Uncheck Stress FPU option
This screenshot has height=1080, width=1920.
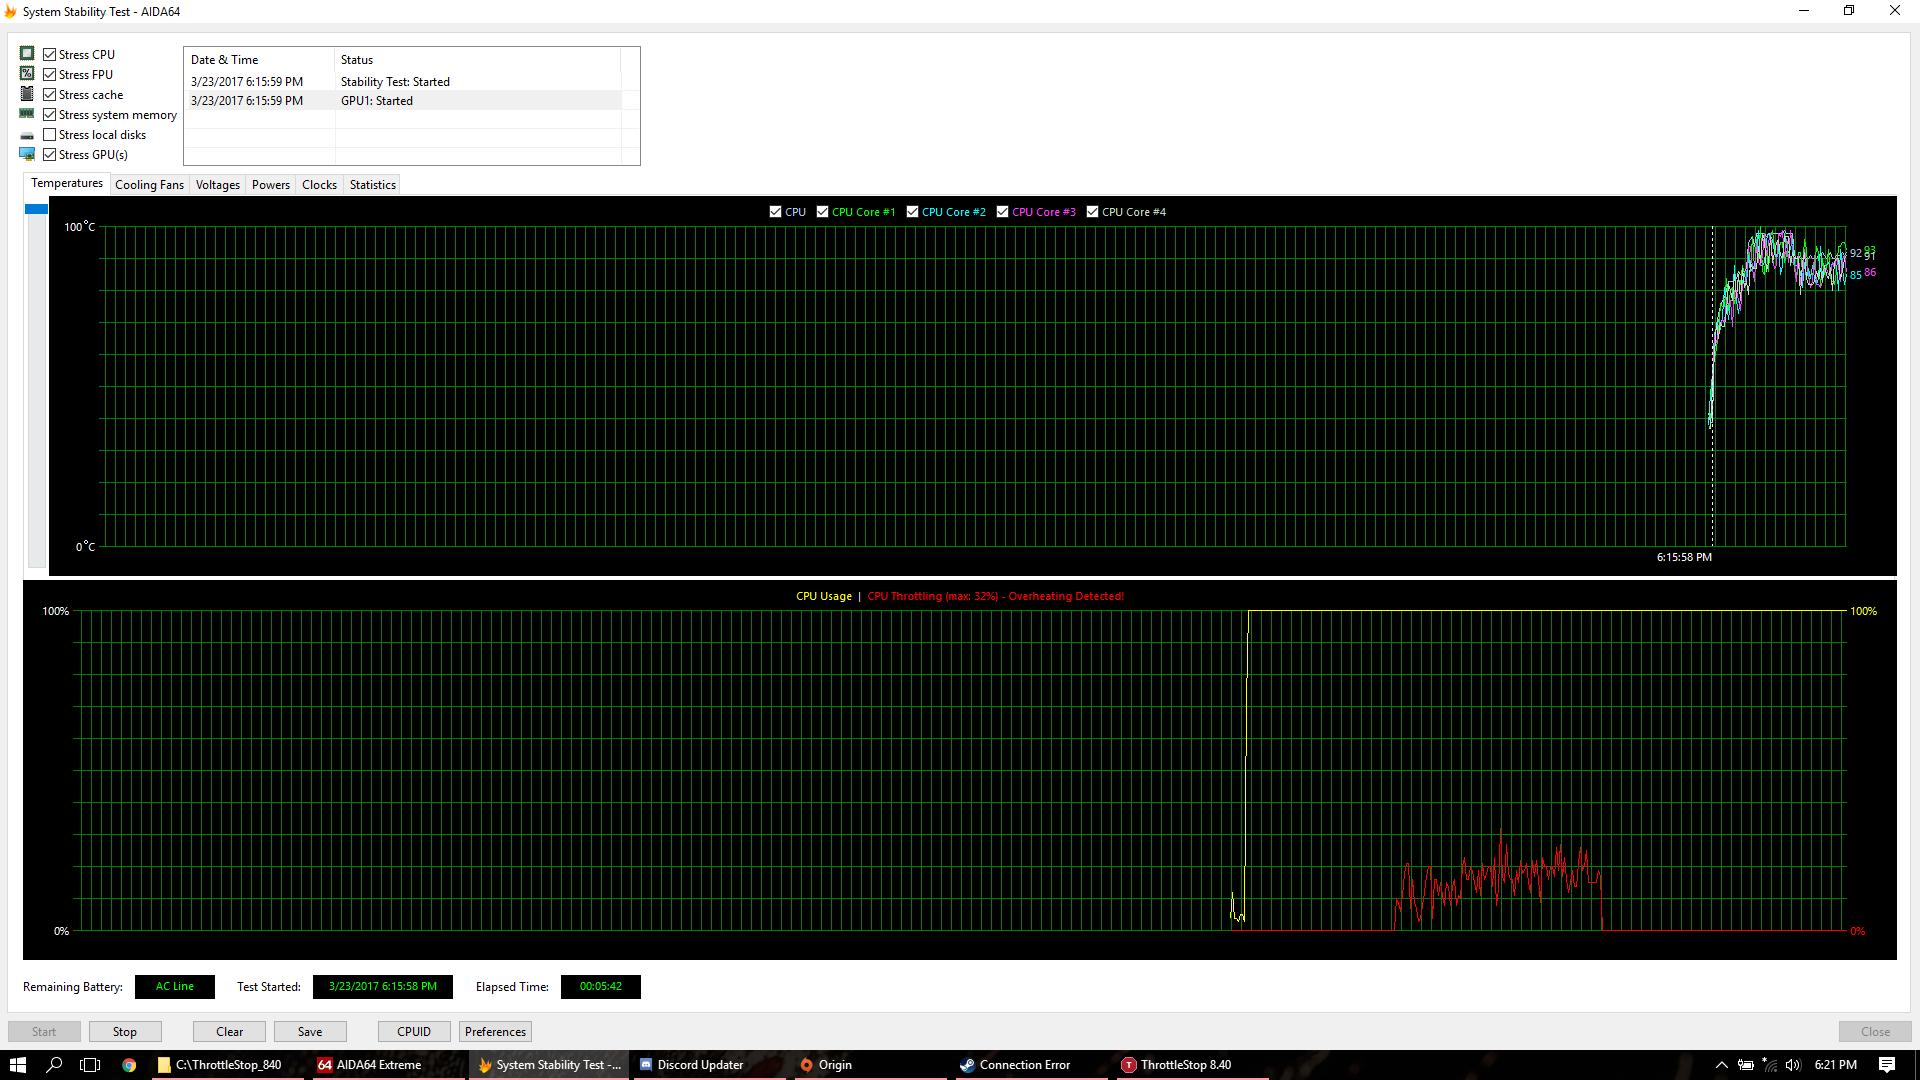(x=49, y=74)
